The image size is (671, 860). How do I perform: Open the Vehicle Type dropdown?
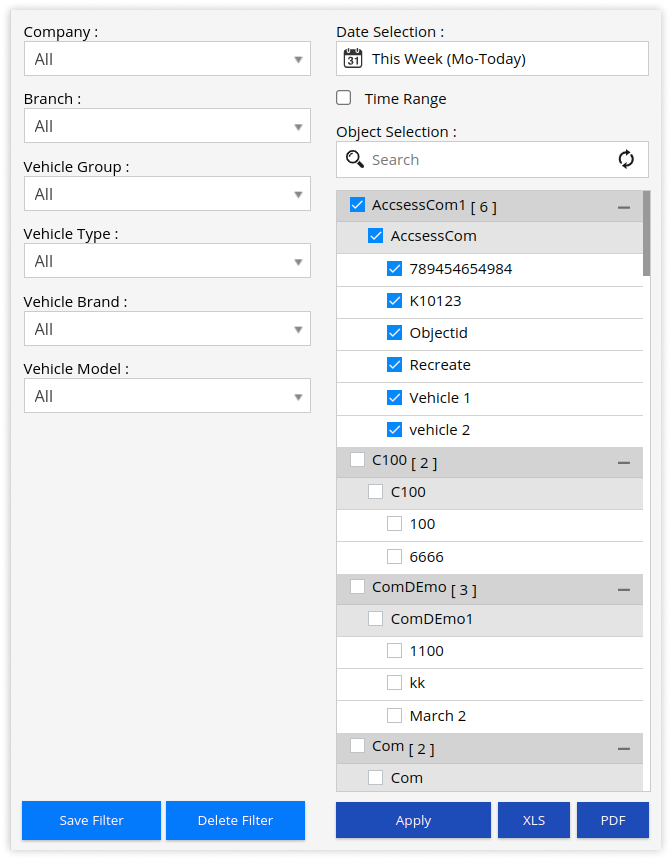click(x=167, y=261)
